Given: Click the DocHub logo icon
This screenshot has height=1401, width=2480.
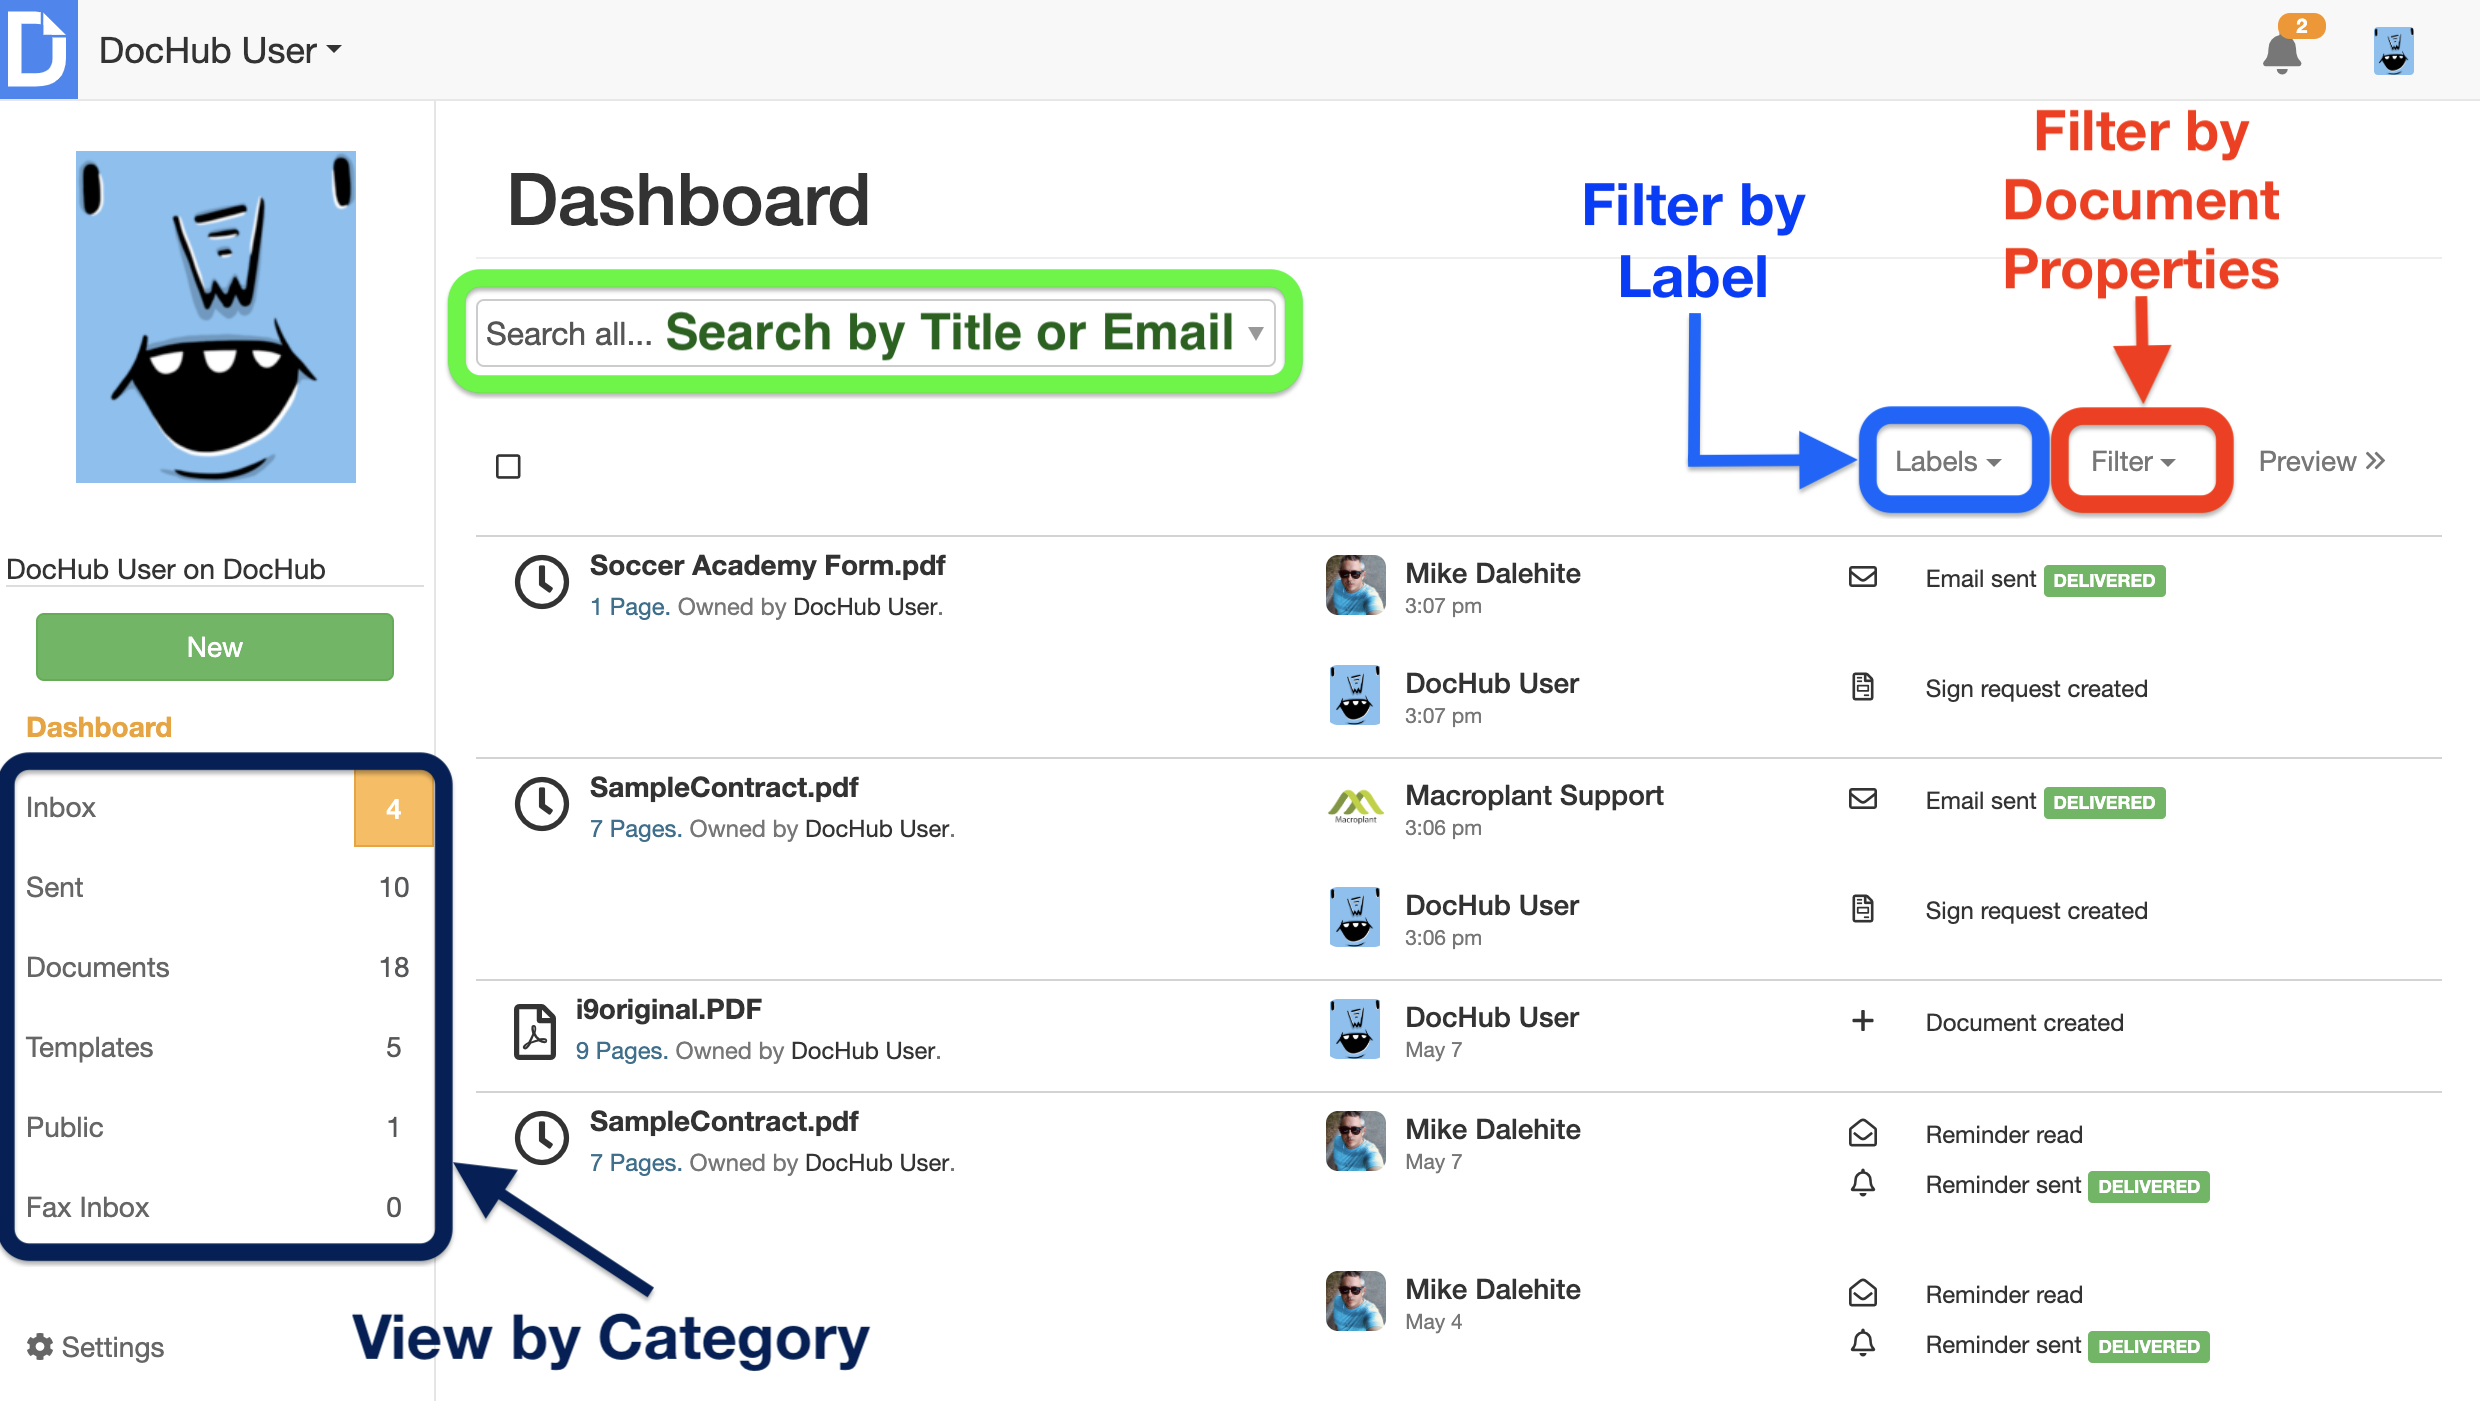Looking at the screenshot, I should click(x=39, y=49).
